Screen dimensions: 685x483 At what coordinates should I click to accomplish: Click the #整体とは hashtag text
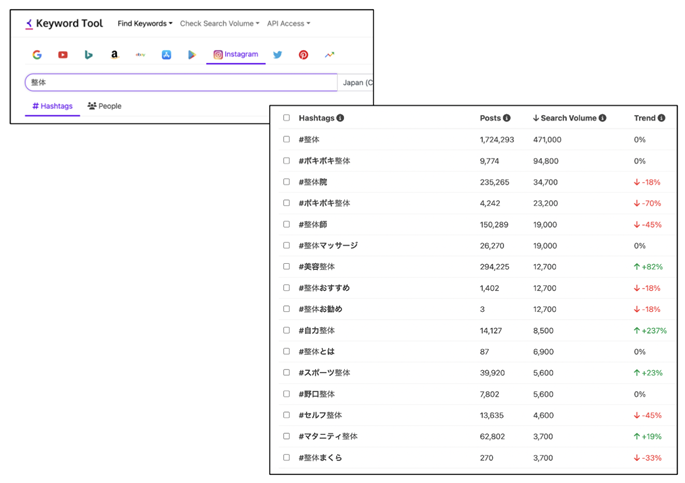[x=317, y=352]
